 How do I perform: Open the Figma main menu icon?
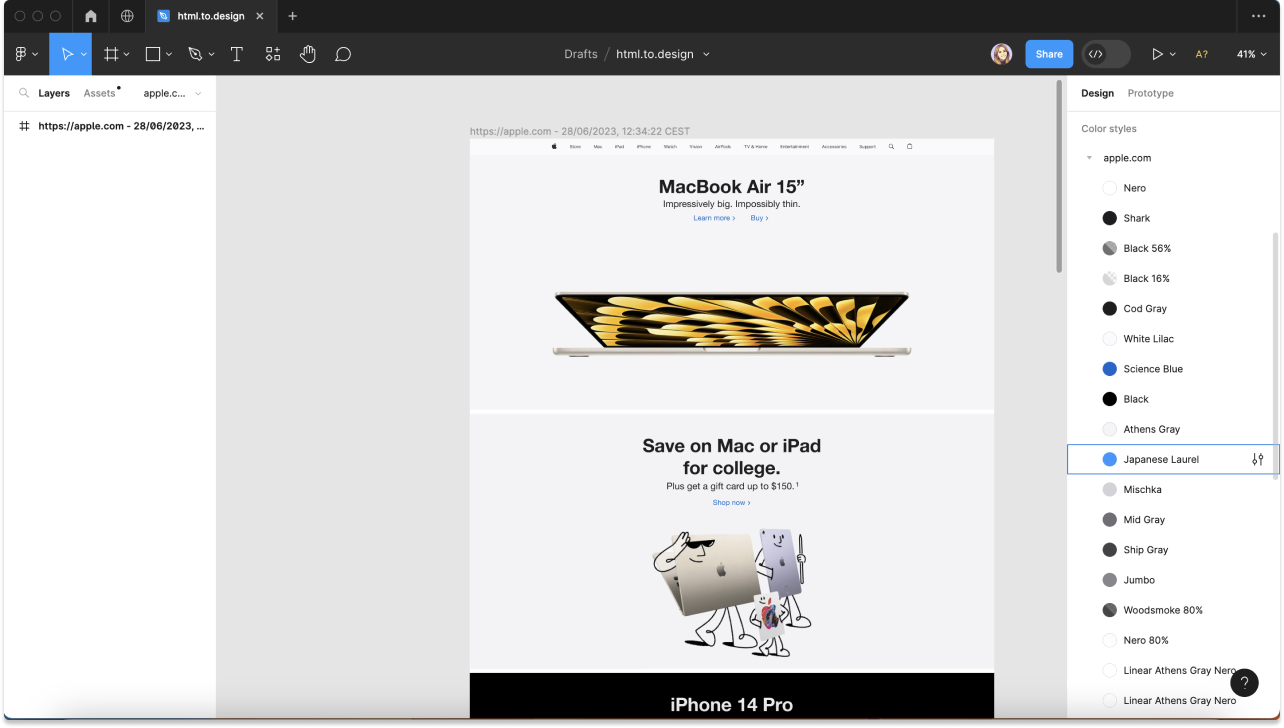pos(21,54)
